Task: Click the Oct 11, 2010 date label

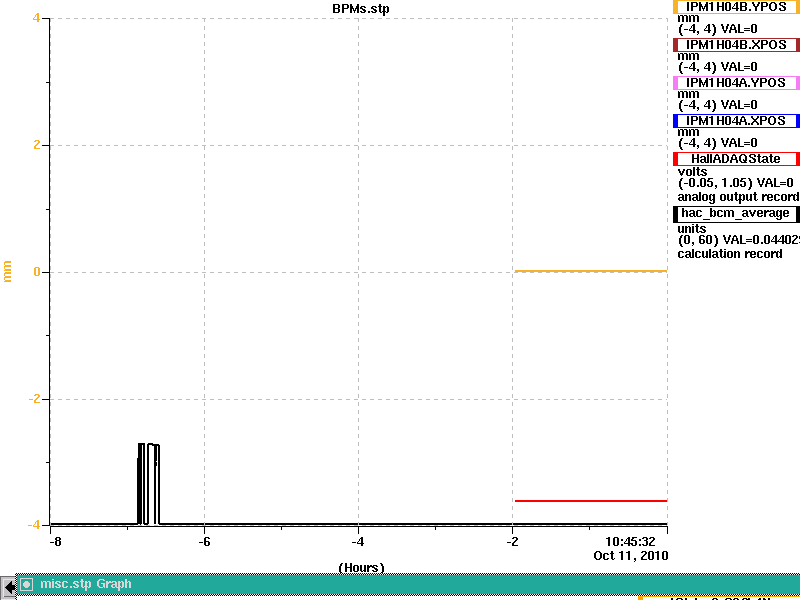Action: pyautogui.click(x=631, y=556)
